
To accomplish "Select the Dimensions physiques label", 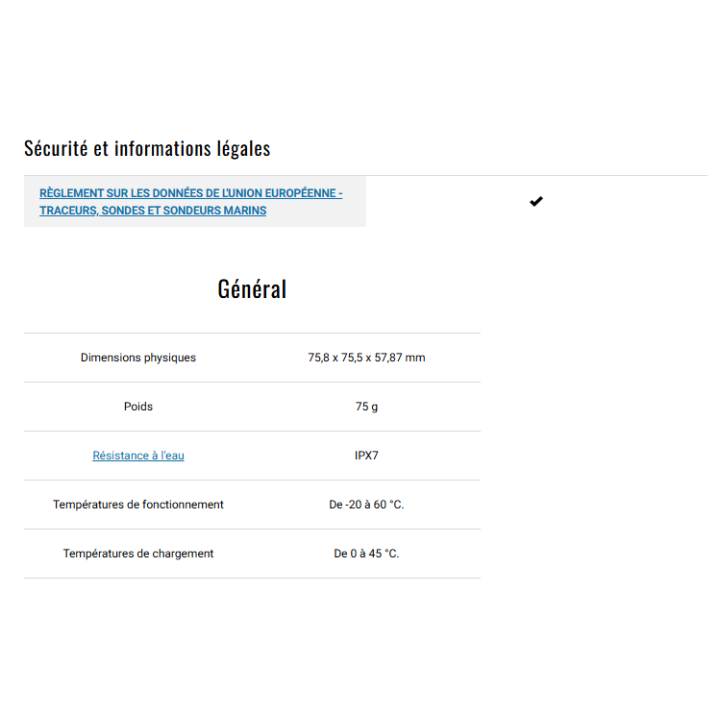I will click(x=138, y=358).
